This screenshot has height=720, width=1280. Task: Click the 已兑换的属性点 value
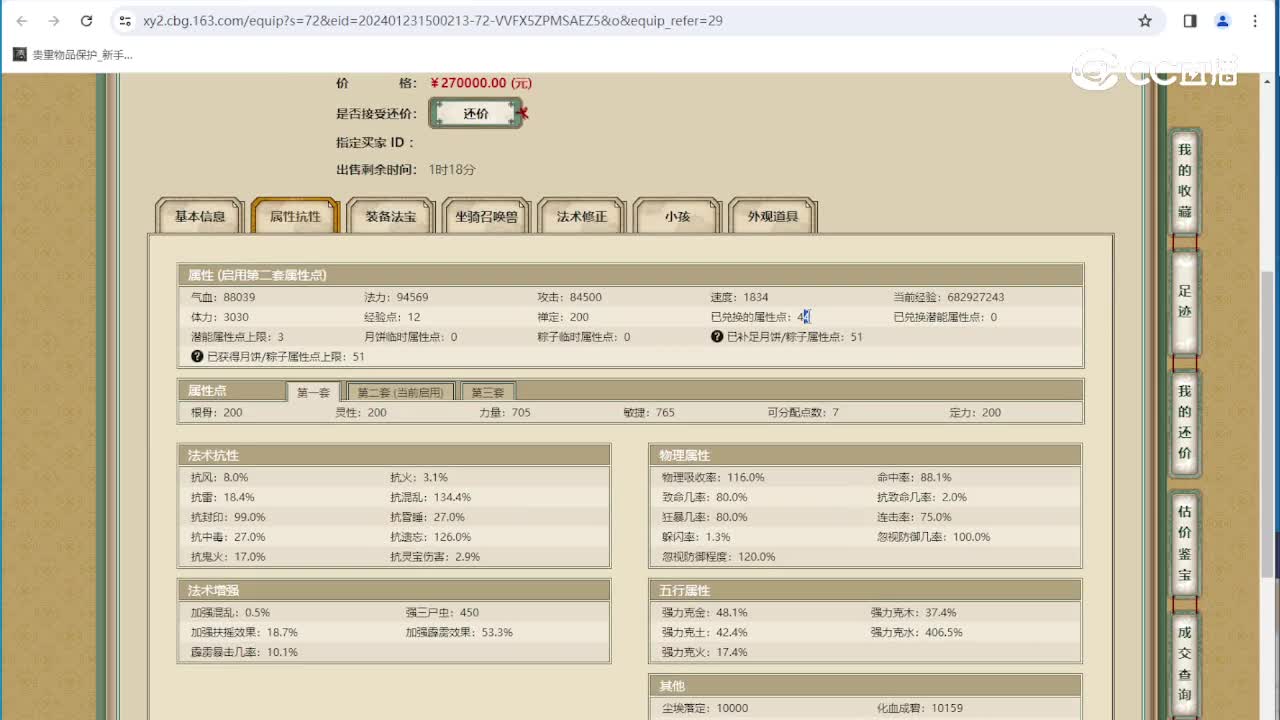point(804,317)
